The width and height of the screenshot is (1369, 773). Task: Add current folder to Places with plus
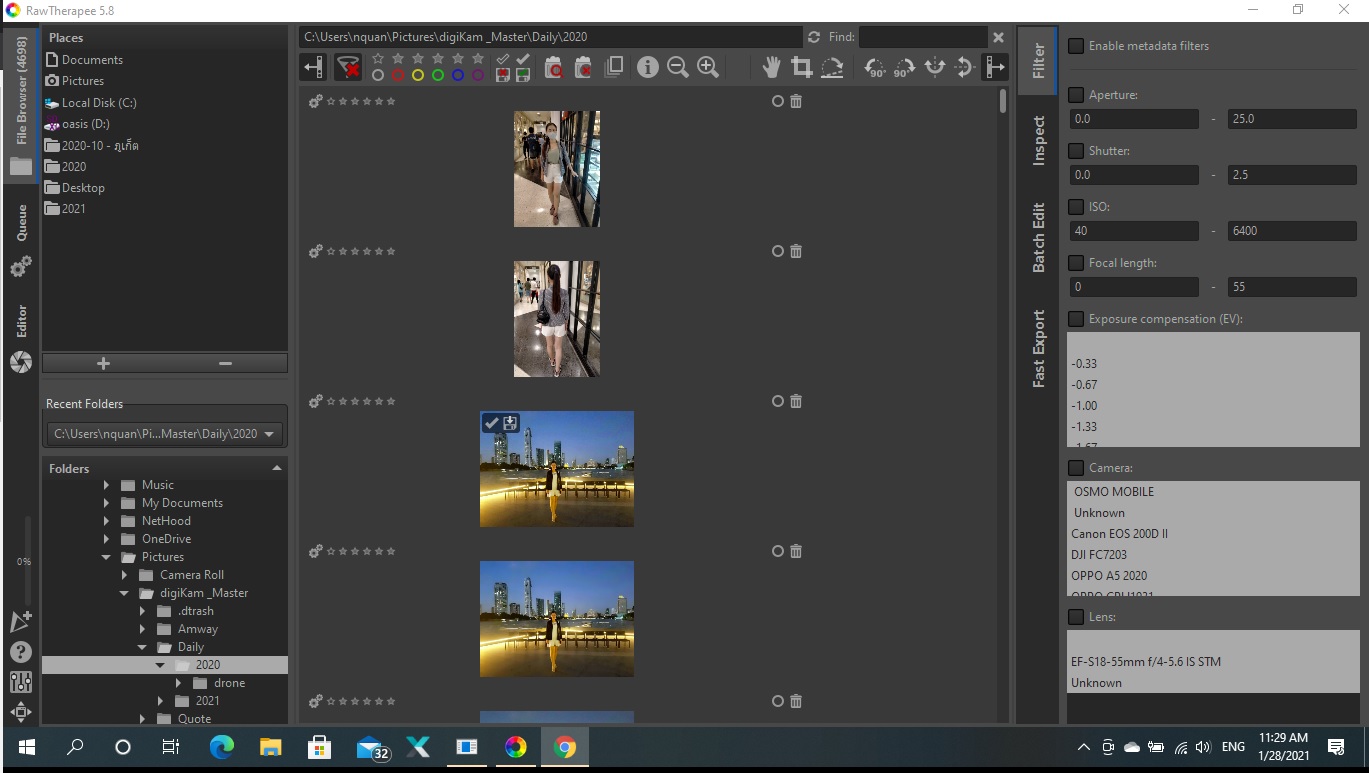click(x=103, y=363)
